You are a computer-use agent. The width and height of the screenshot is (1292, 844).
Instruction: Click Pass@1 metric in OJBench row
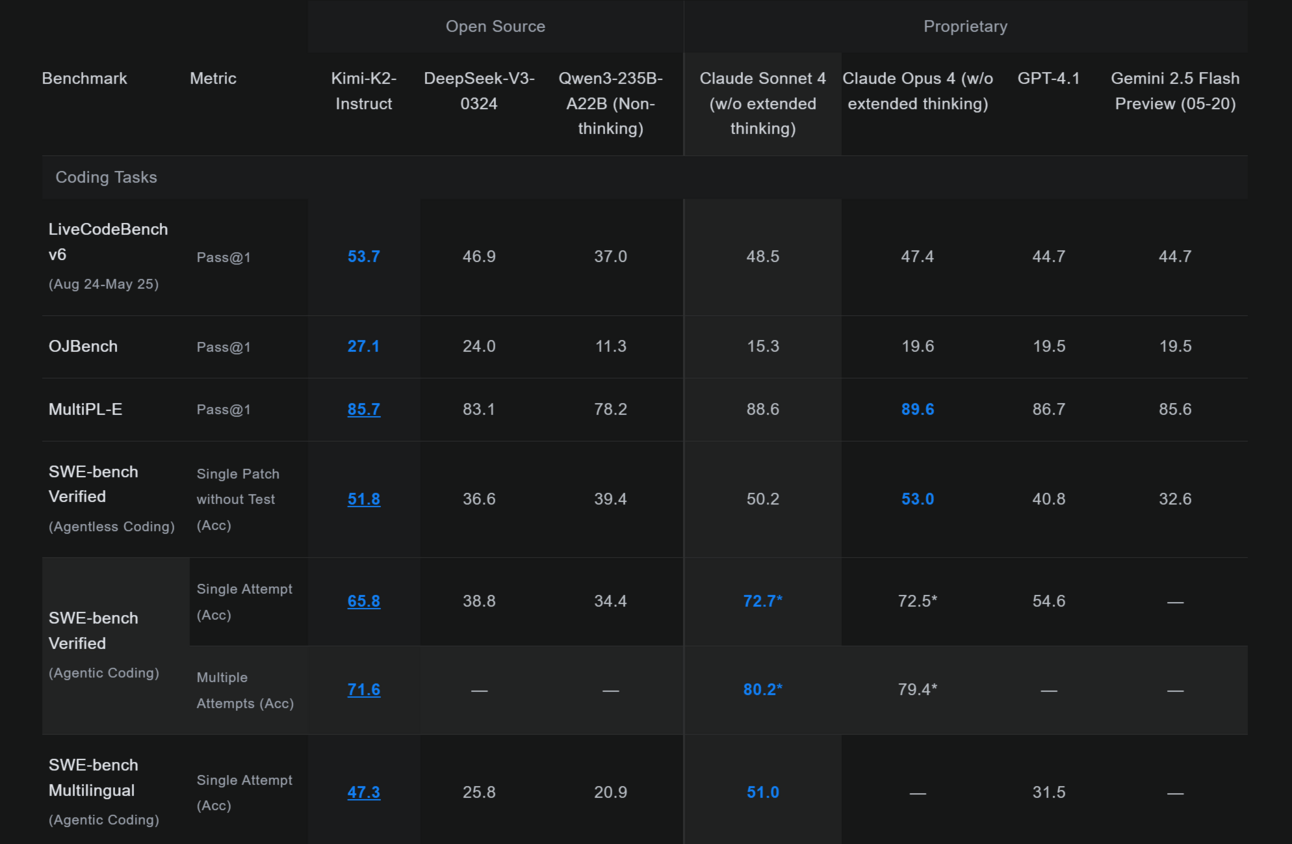tap(224, 347)
